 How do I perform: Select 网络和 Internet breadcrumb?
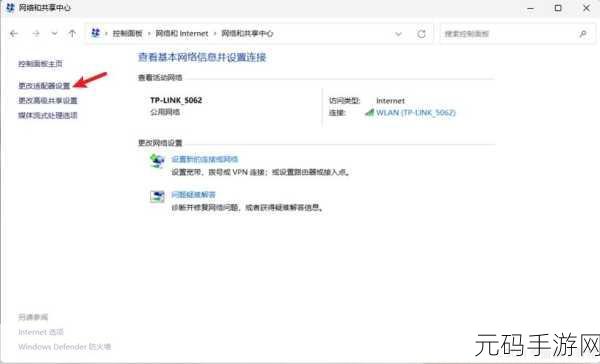182,34
